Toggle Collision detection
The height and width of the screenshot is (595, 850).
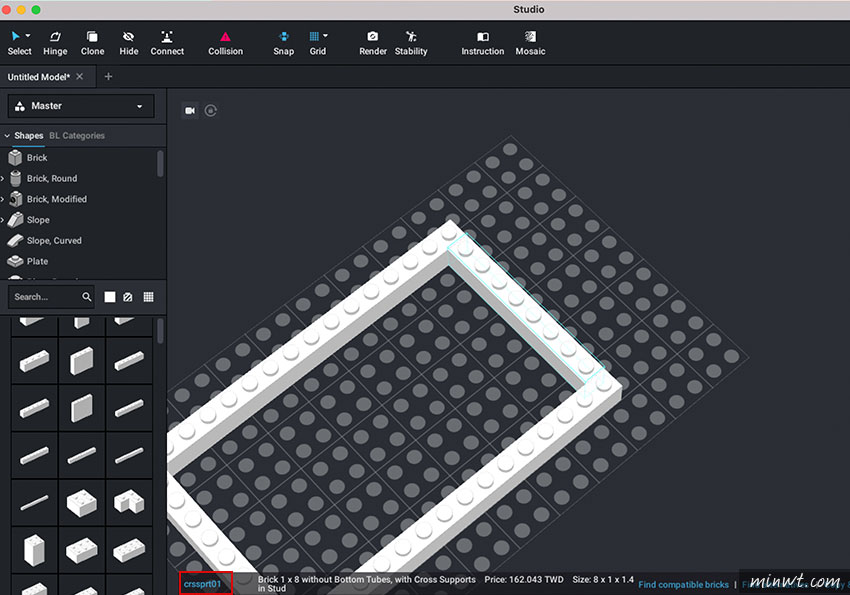(226, 43)
